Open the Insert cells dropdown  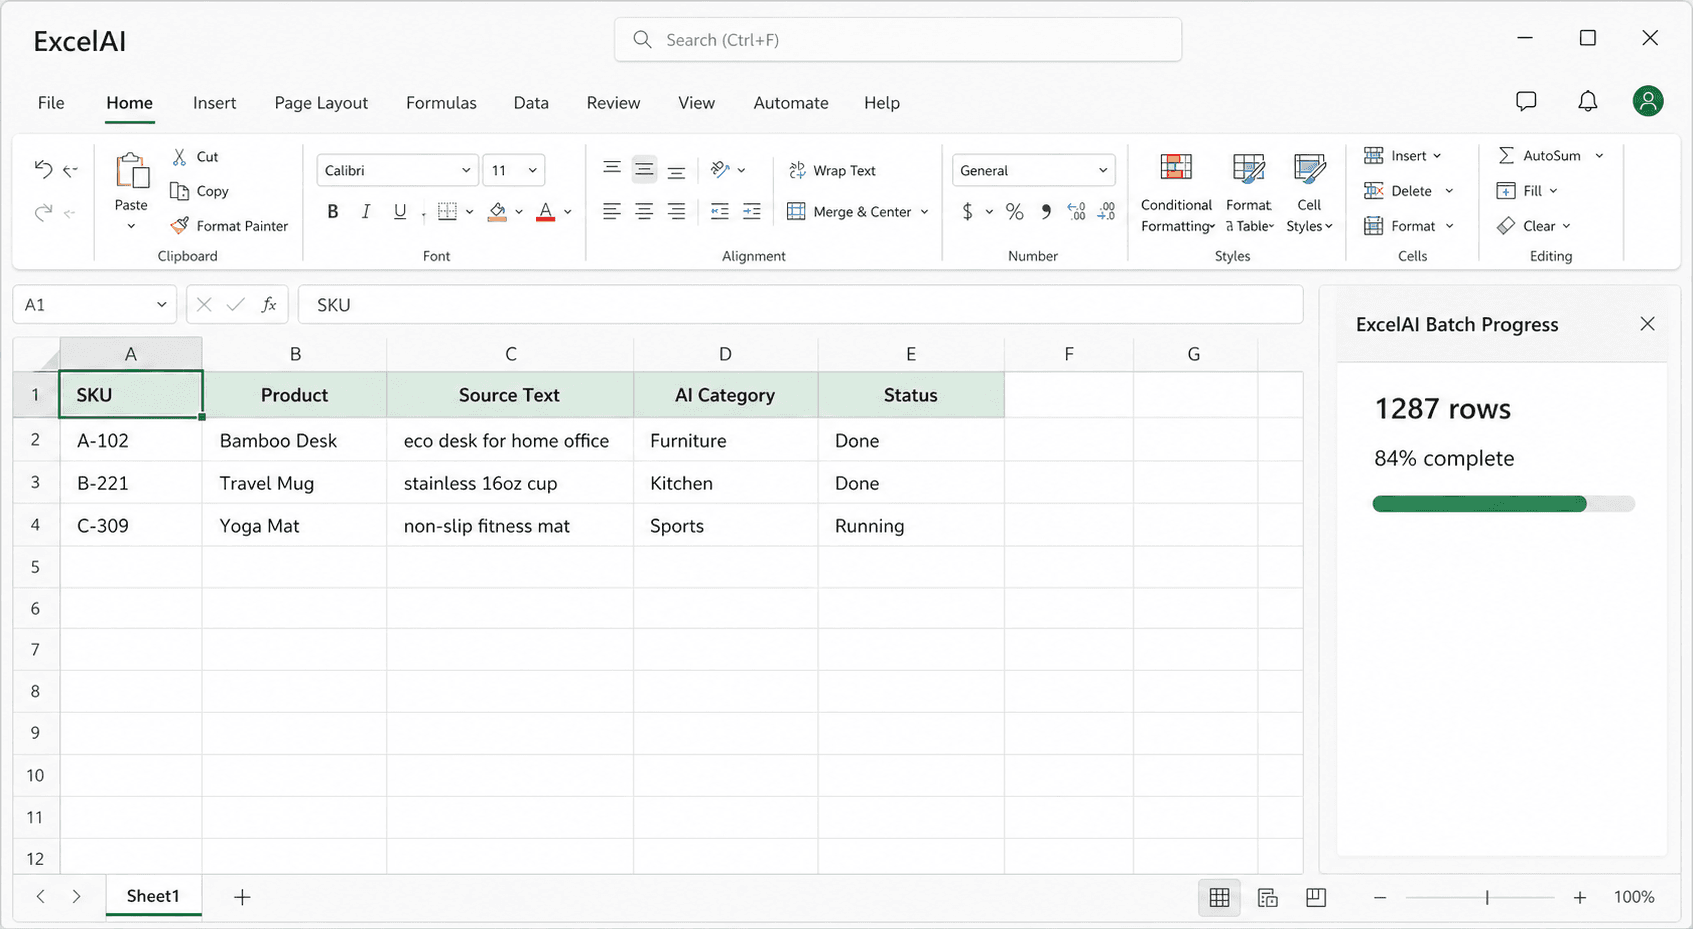click(x=1403, y=156)
